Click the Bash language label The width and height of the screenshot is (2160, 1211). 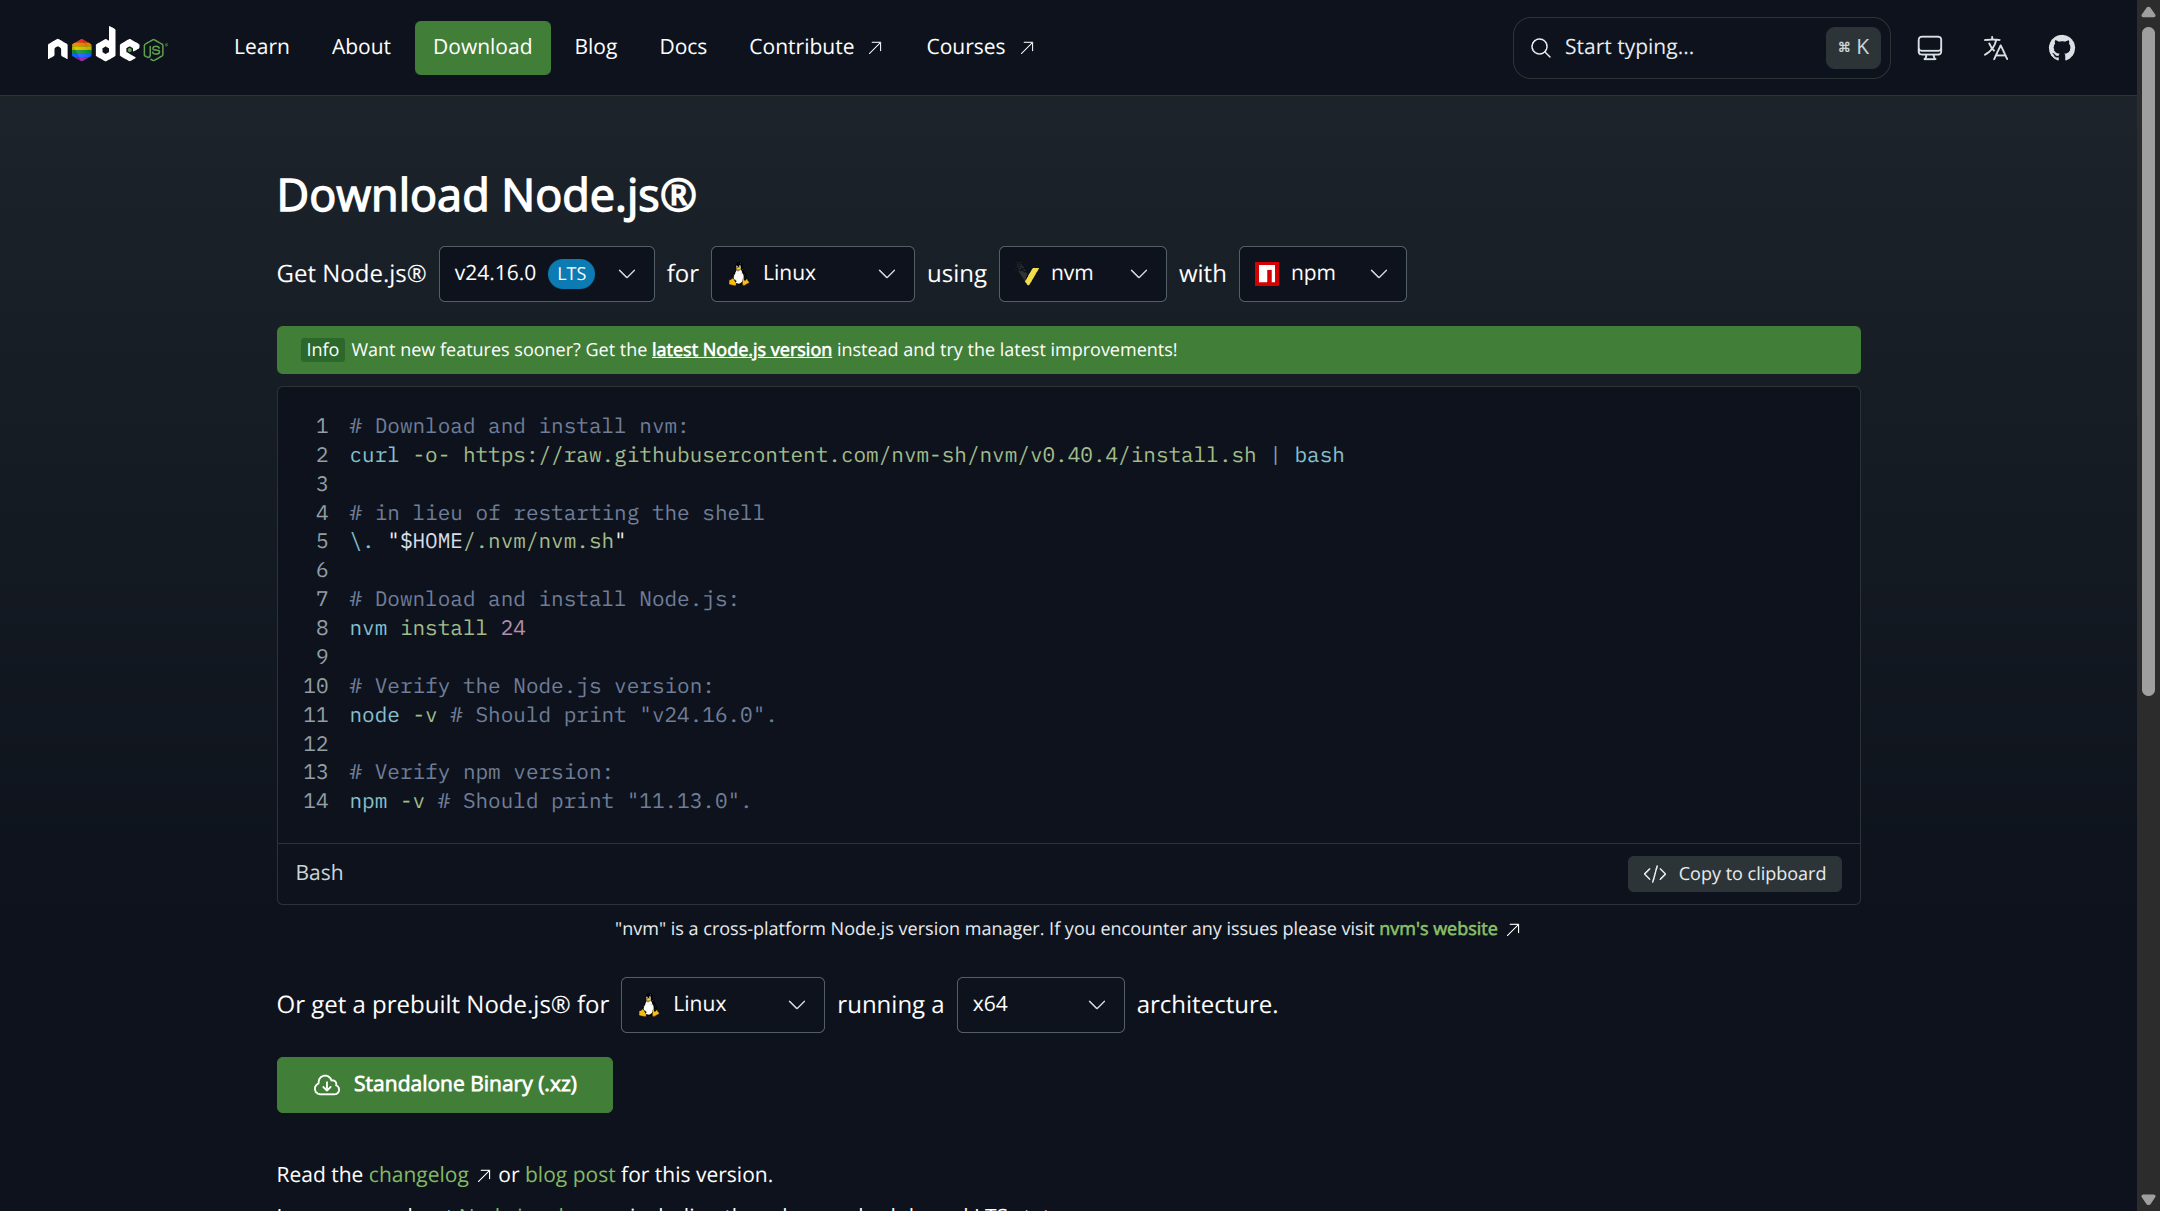319,873
